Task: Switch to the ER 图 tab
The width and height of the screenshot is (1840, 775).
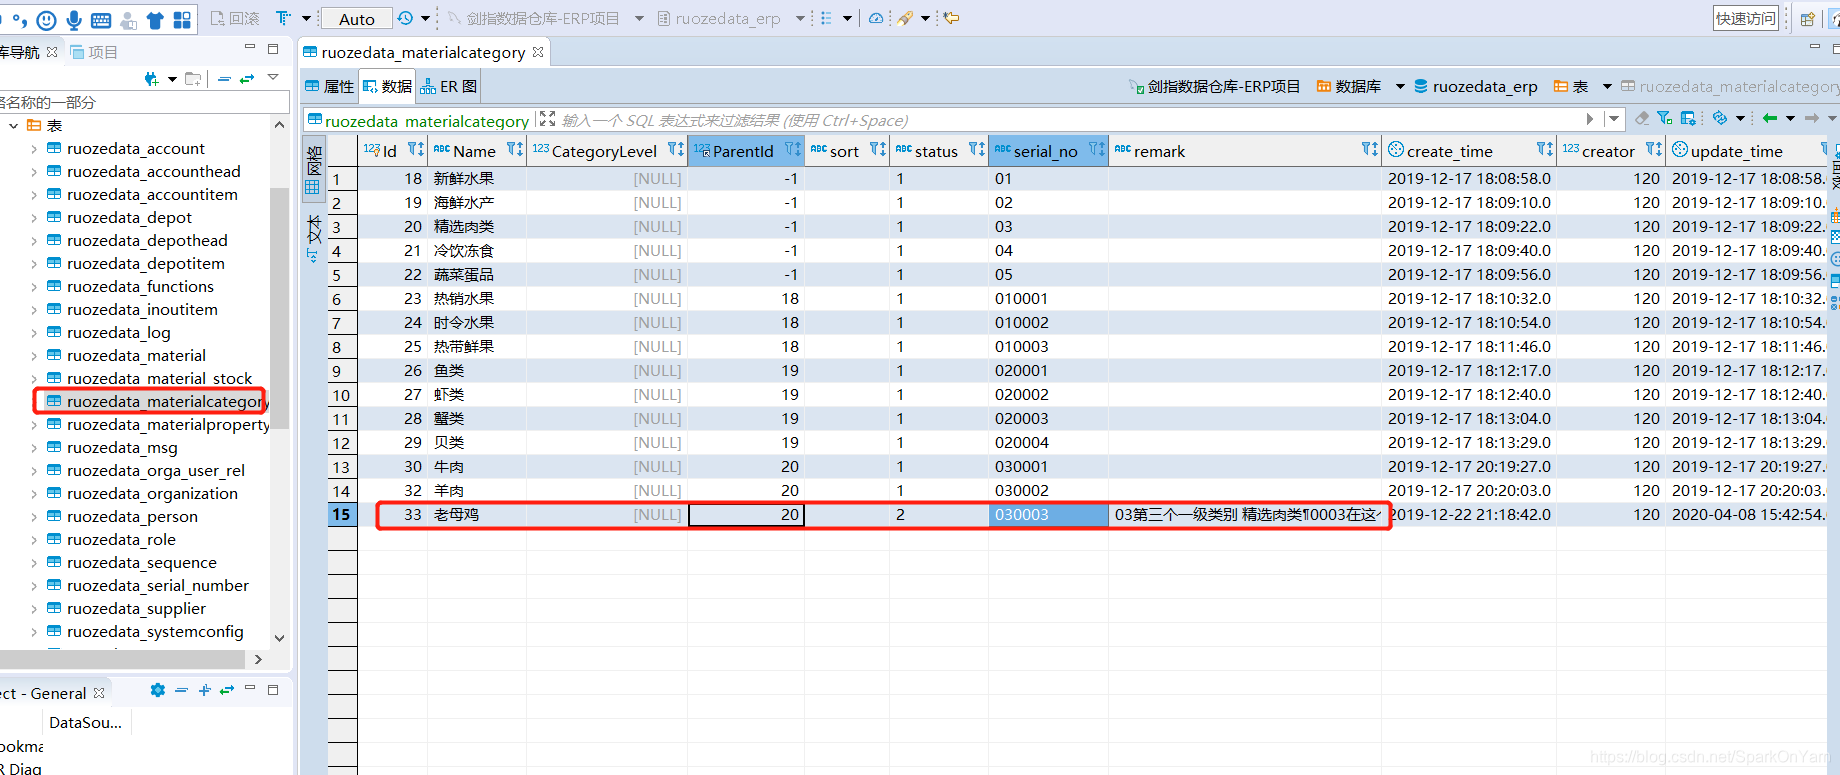Action: click(449, 87)
